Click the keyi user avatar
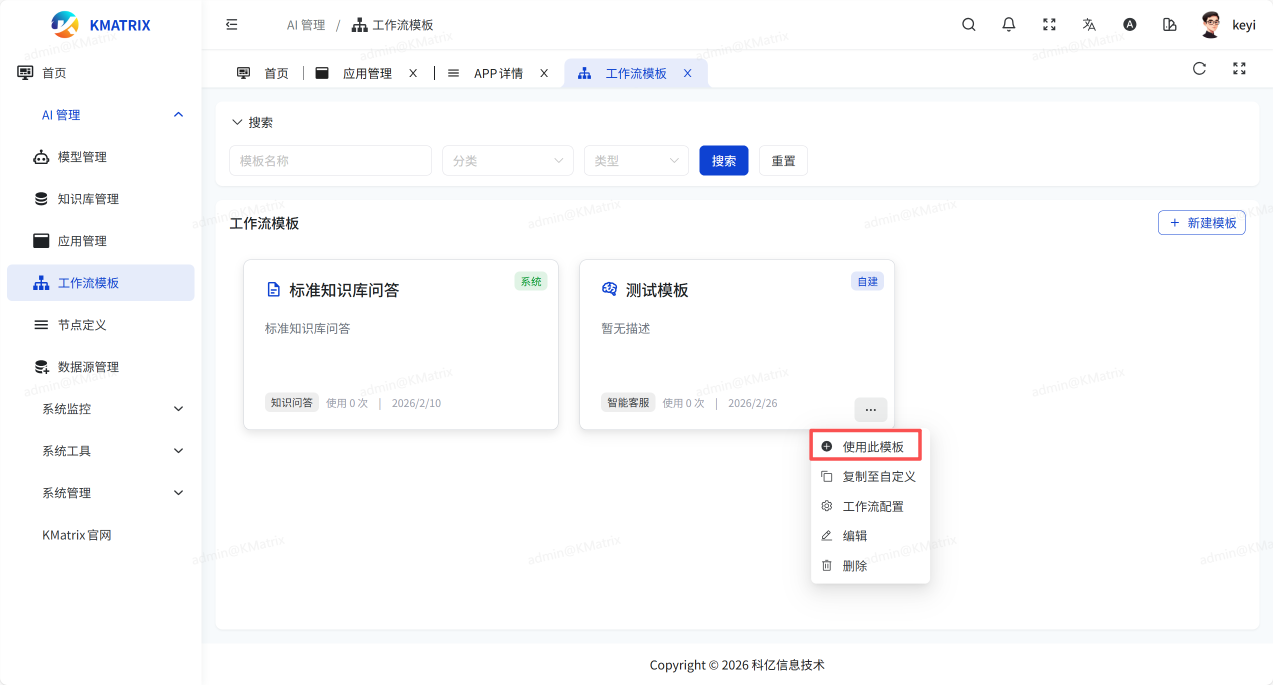This screenshot has height=685, width=1273. click(1211, 25)
